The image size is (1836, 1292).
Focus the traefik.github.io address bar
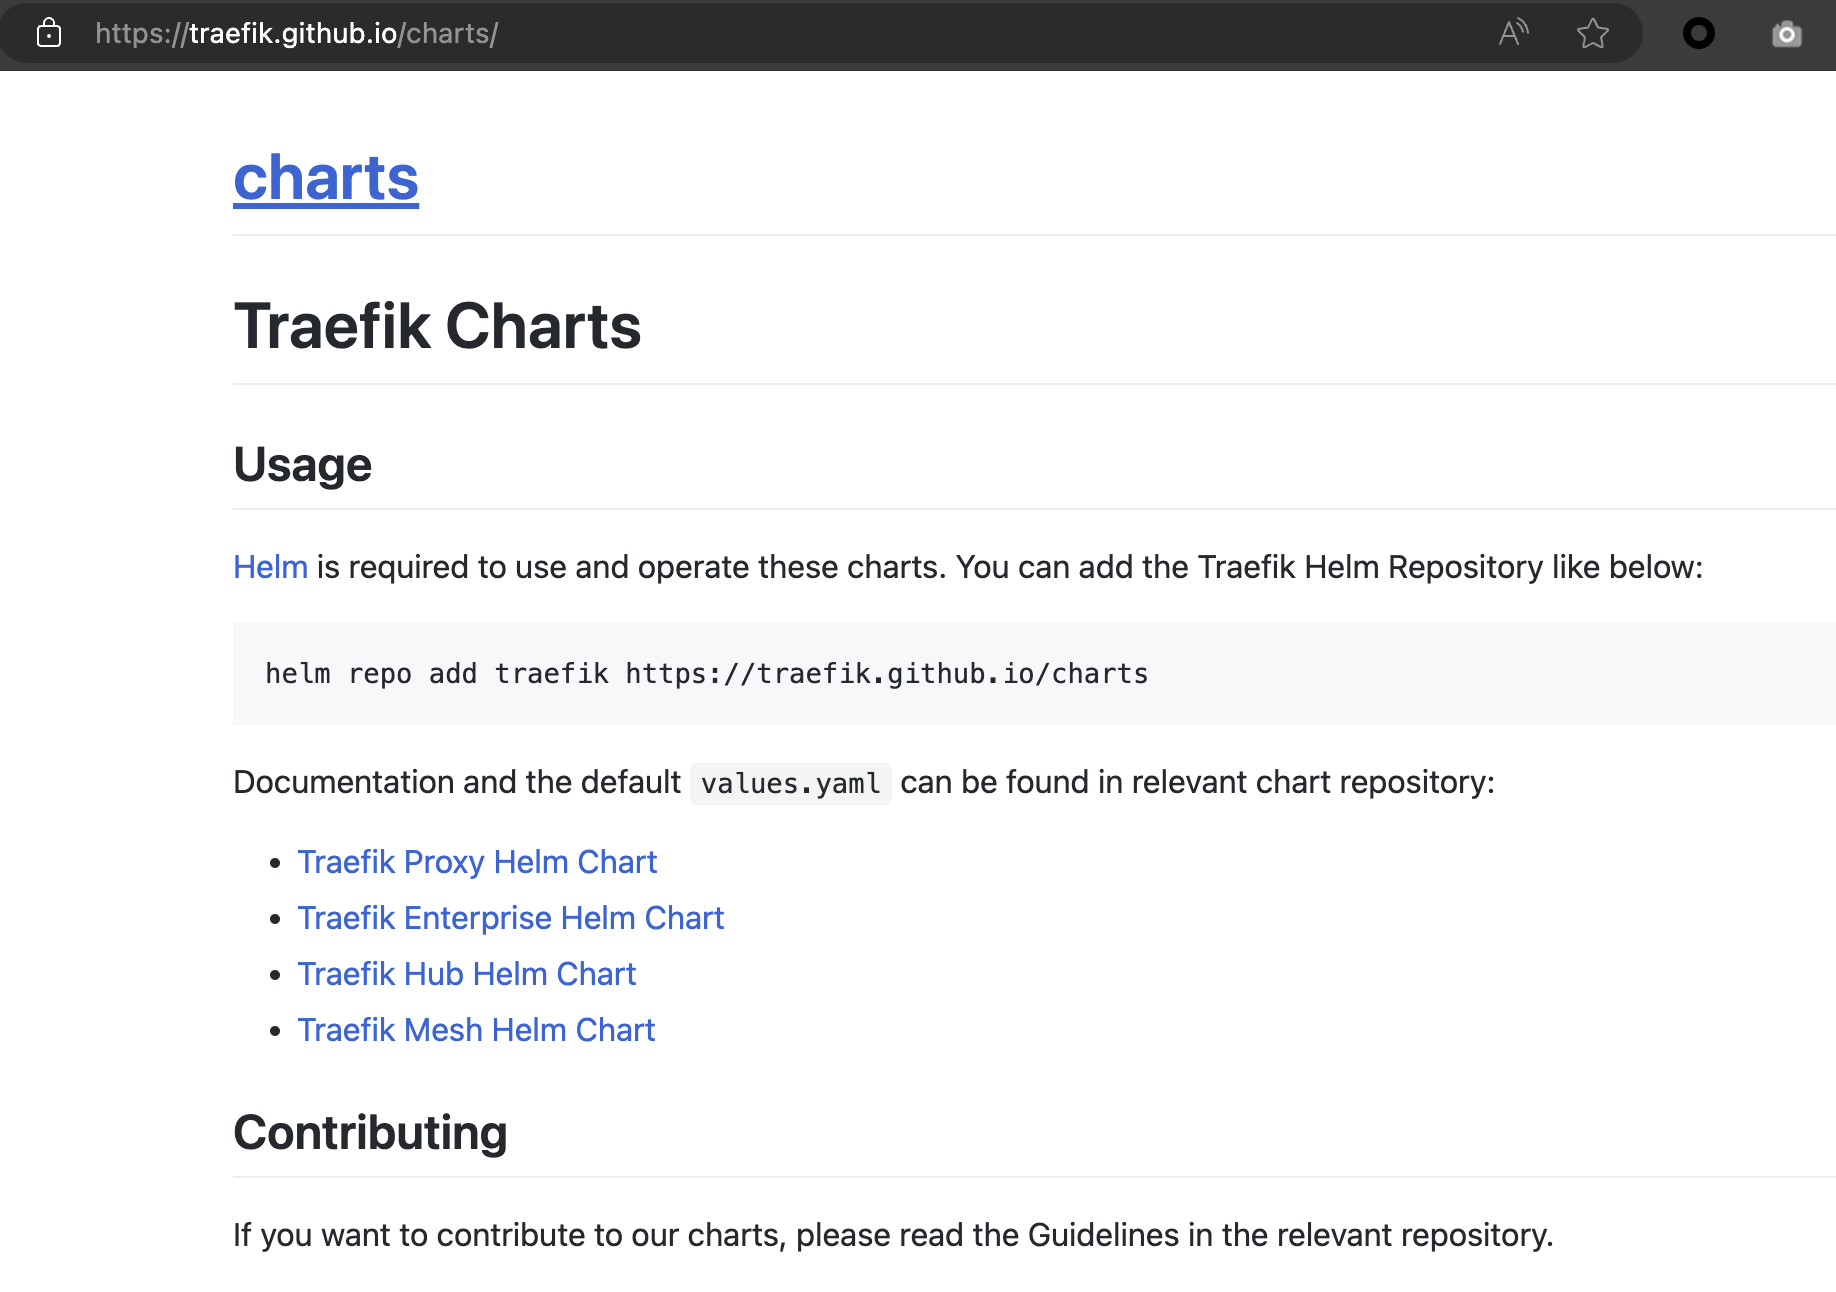[700, 34]
